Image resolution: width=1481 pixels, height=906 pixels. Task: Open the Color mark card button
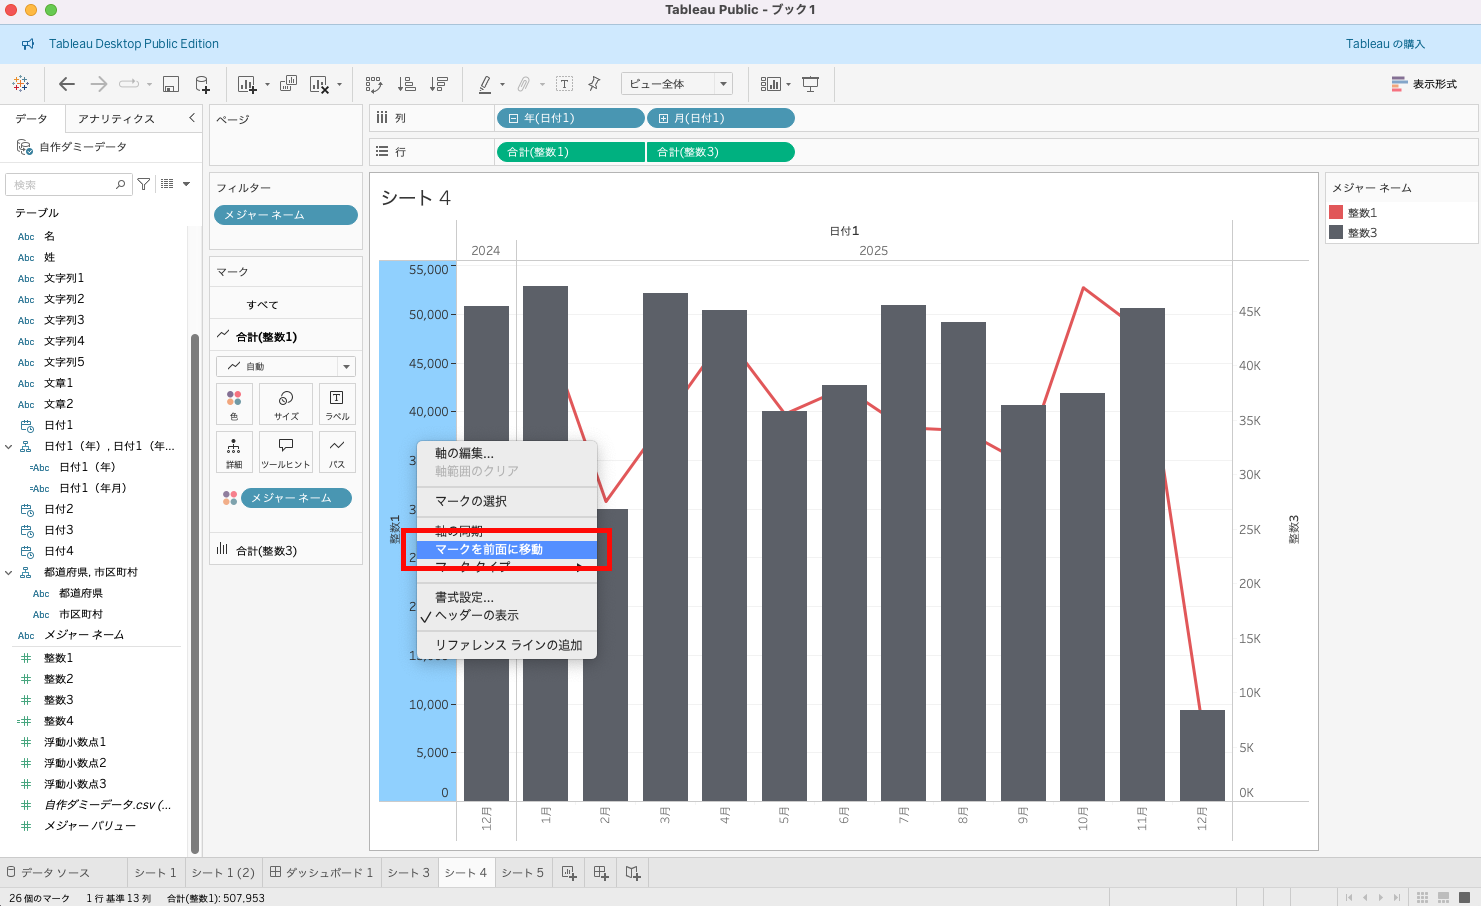(234, 404)
